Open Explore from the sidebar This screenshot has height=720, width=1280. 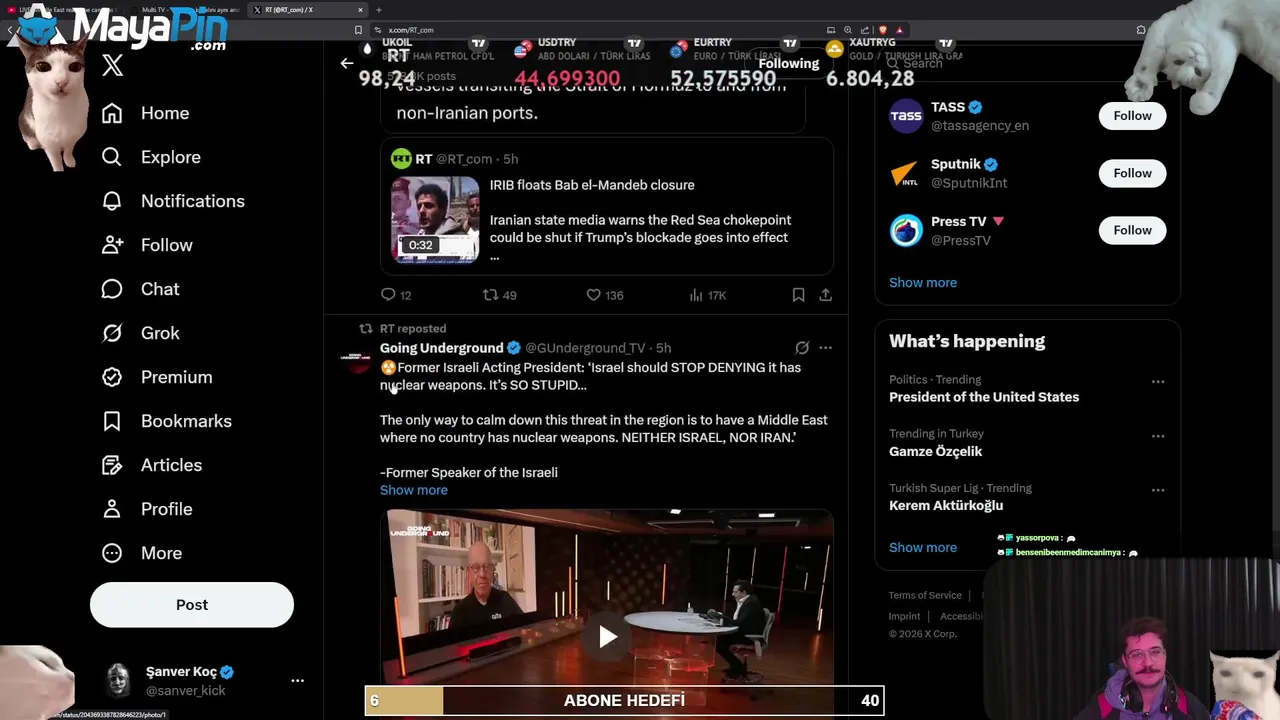point(151,157)
